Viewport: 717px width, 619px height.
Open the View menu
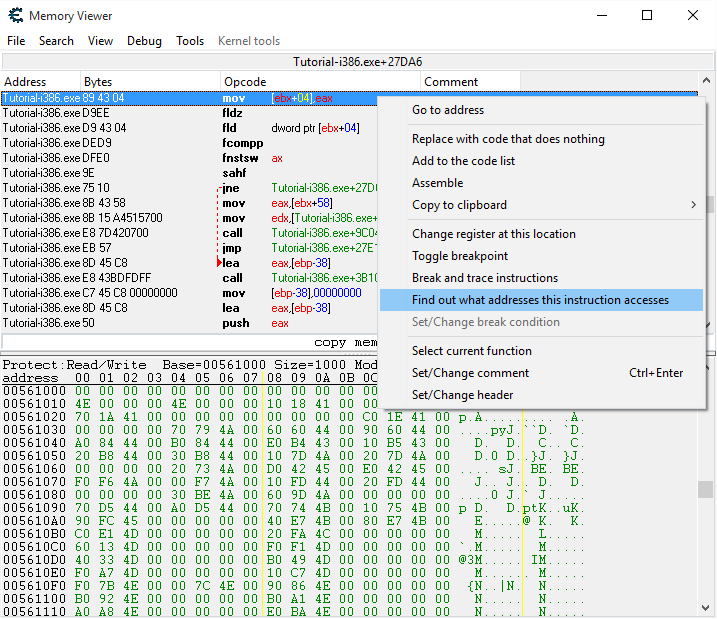click(100, 41)
